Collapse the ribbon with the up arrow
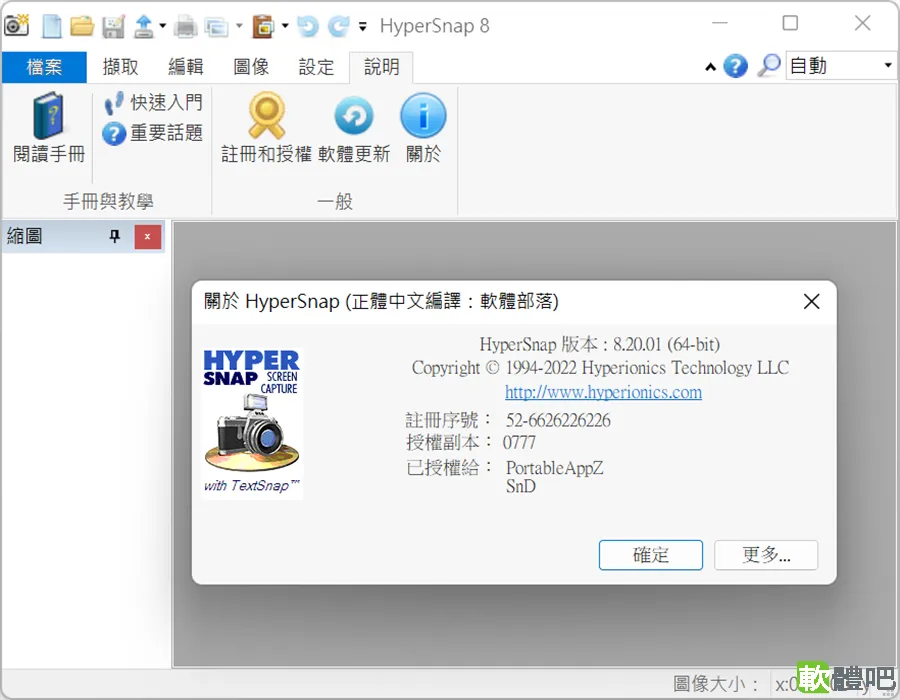 point(711,67)
